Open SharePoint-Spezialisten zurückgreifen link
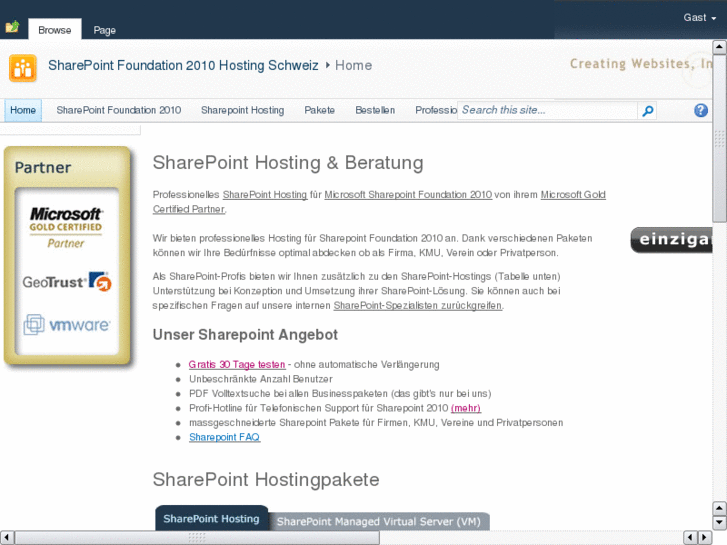727x545 pixels. click(x=418, y=306)
